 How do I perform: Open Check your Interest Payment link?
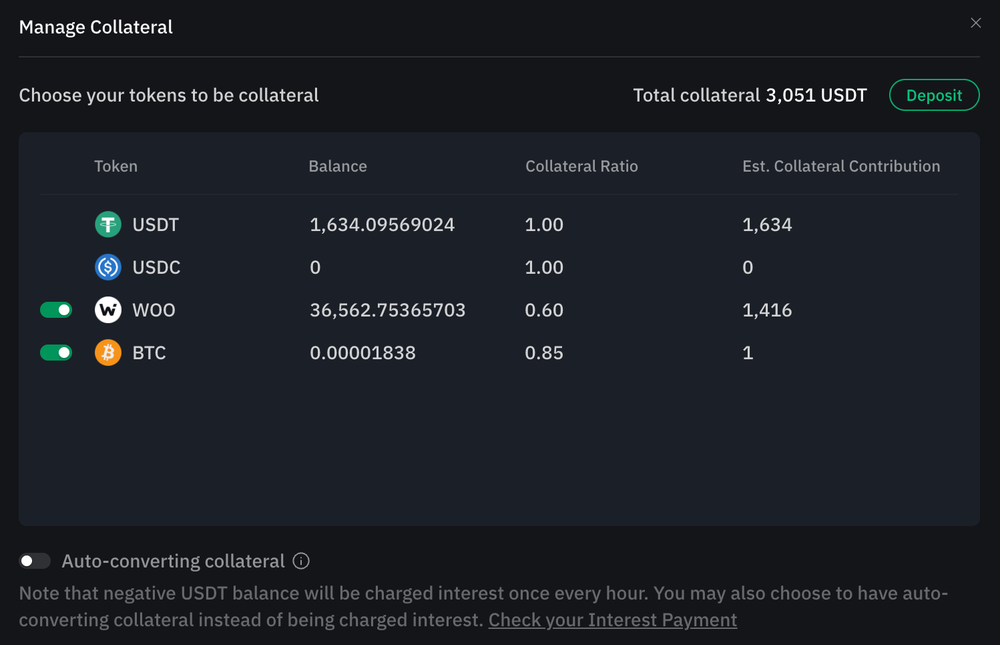coord(612,620)
